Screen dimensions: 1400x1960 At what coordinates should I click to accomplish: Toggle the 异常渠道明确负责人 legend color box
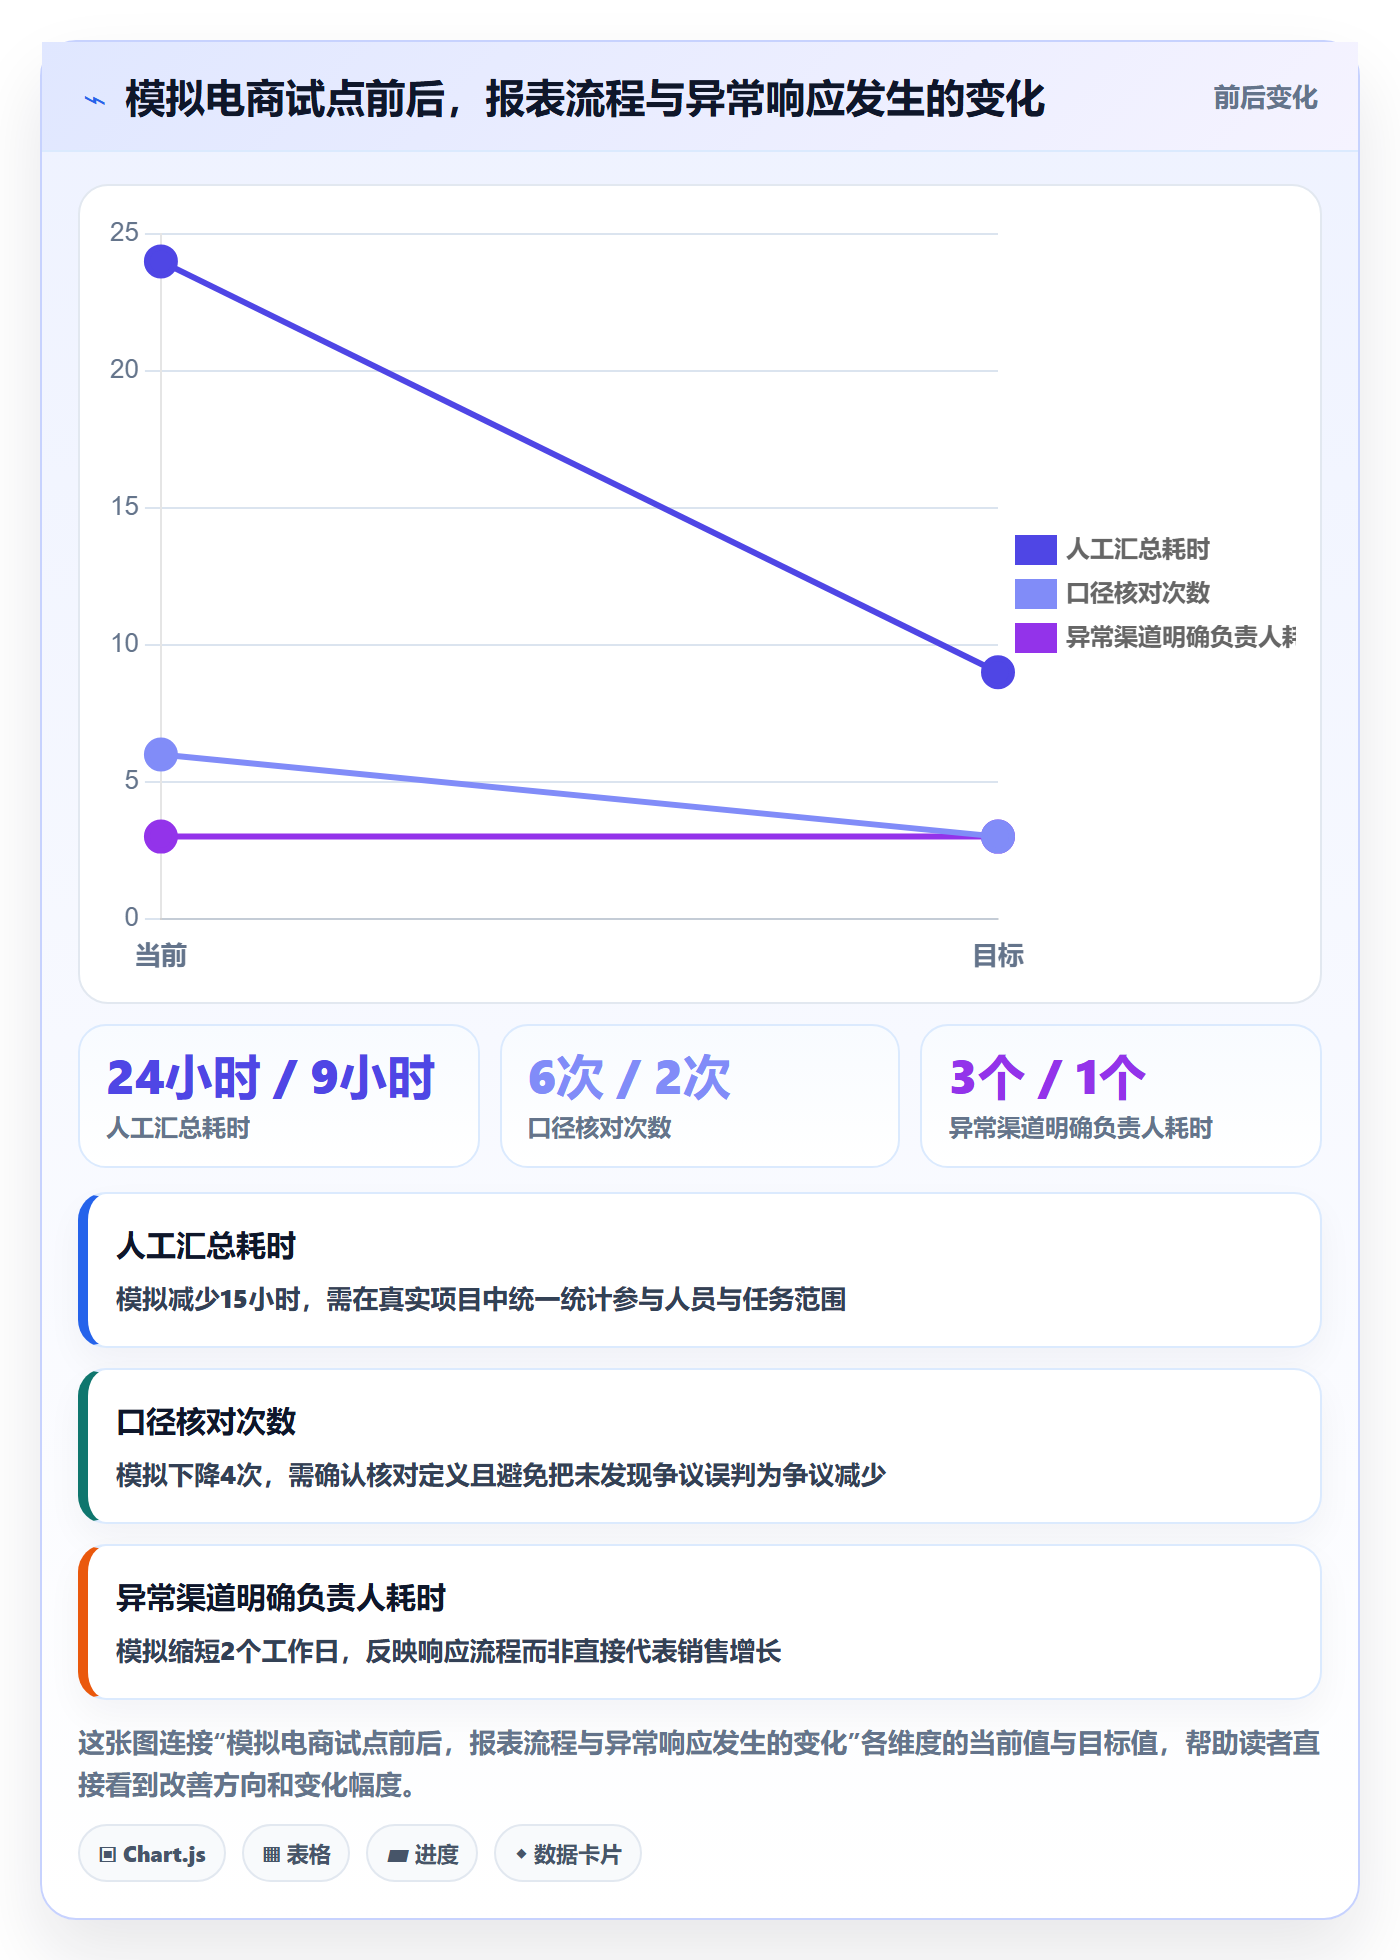[1035, 637]
